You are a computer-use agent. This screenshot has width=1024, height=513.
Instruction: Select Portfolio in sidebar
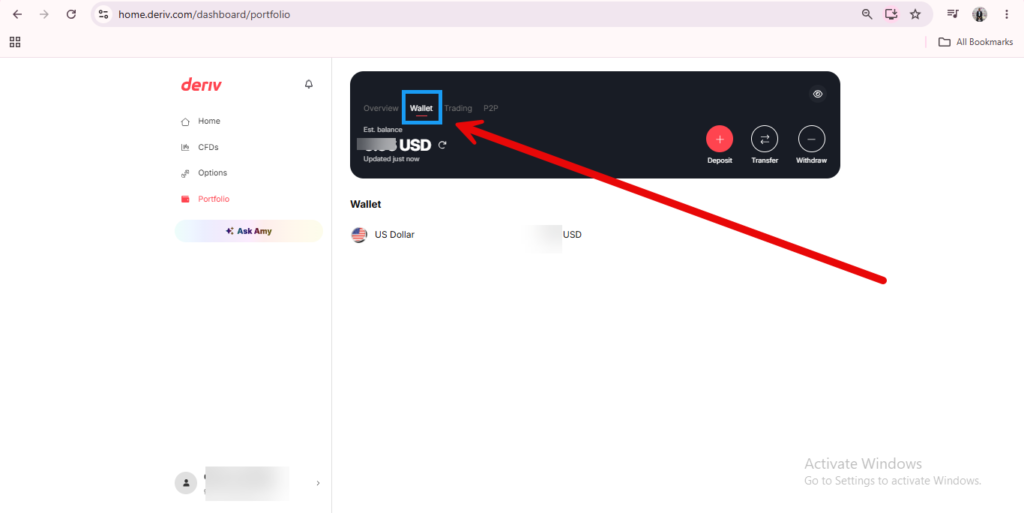coord(205,199)
